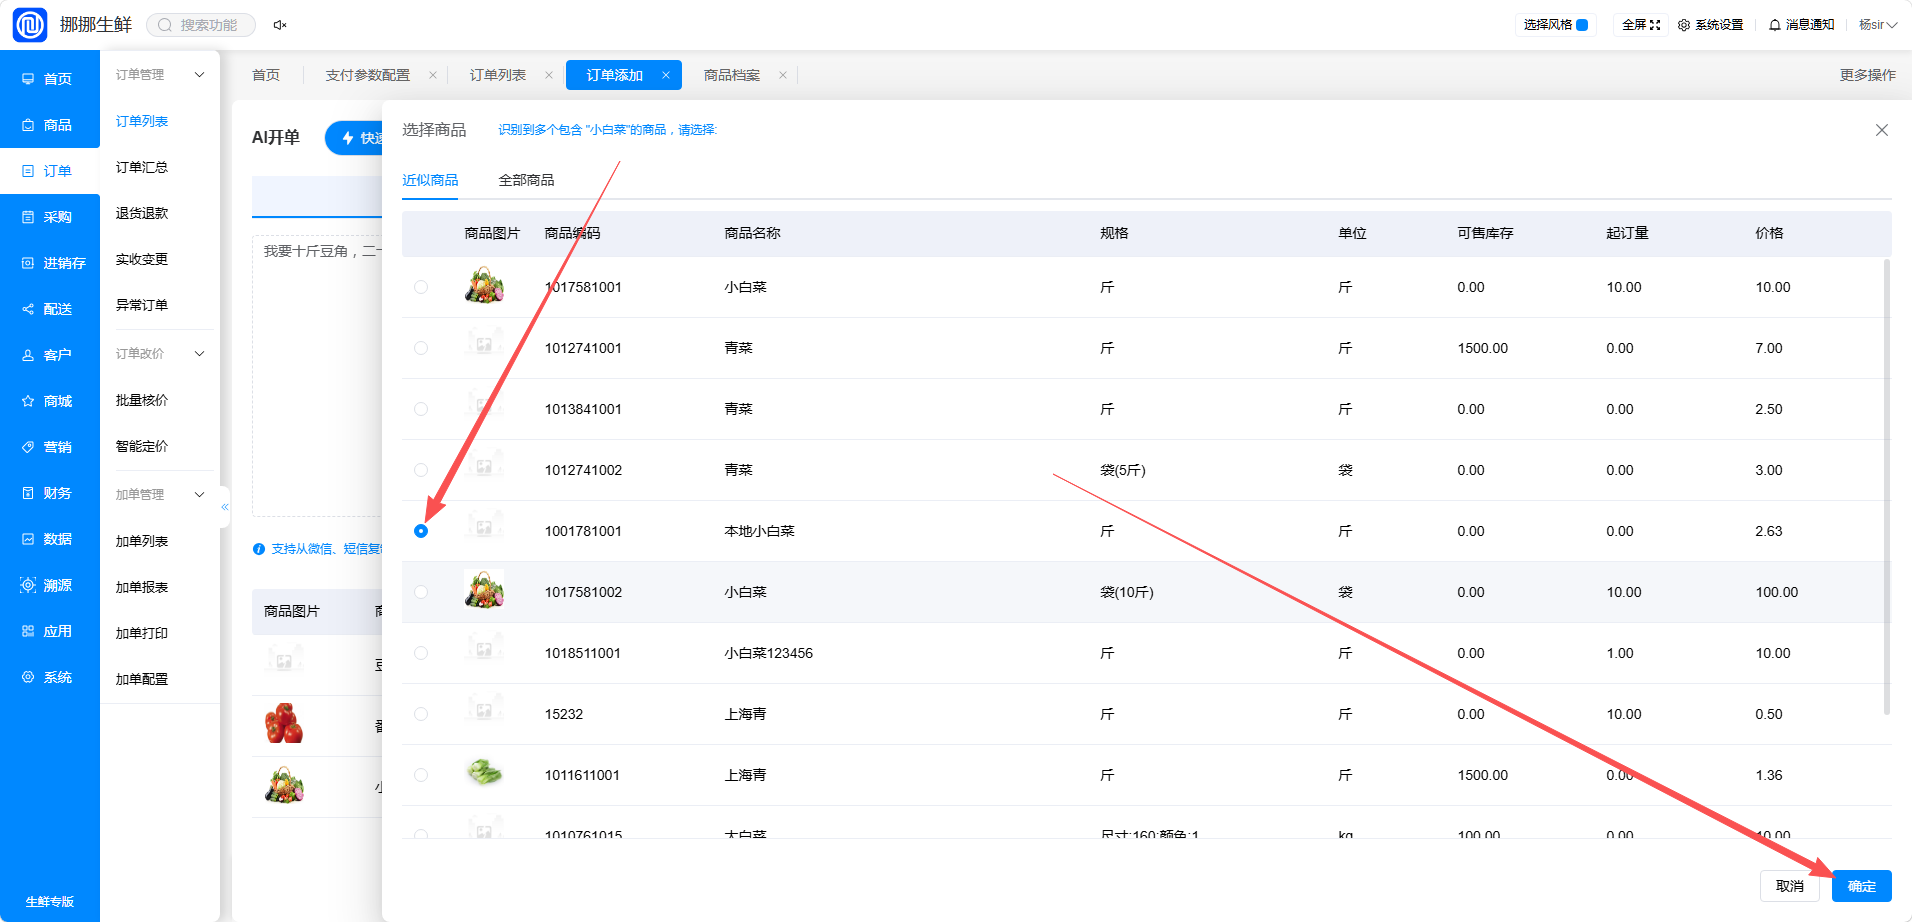
Task: Select radio for 本地小白菜 row
Action: 421,531
